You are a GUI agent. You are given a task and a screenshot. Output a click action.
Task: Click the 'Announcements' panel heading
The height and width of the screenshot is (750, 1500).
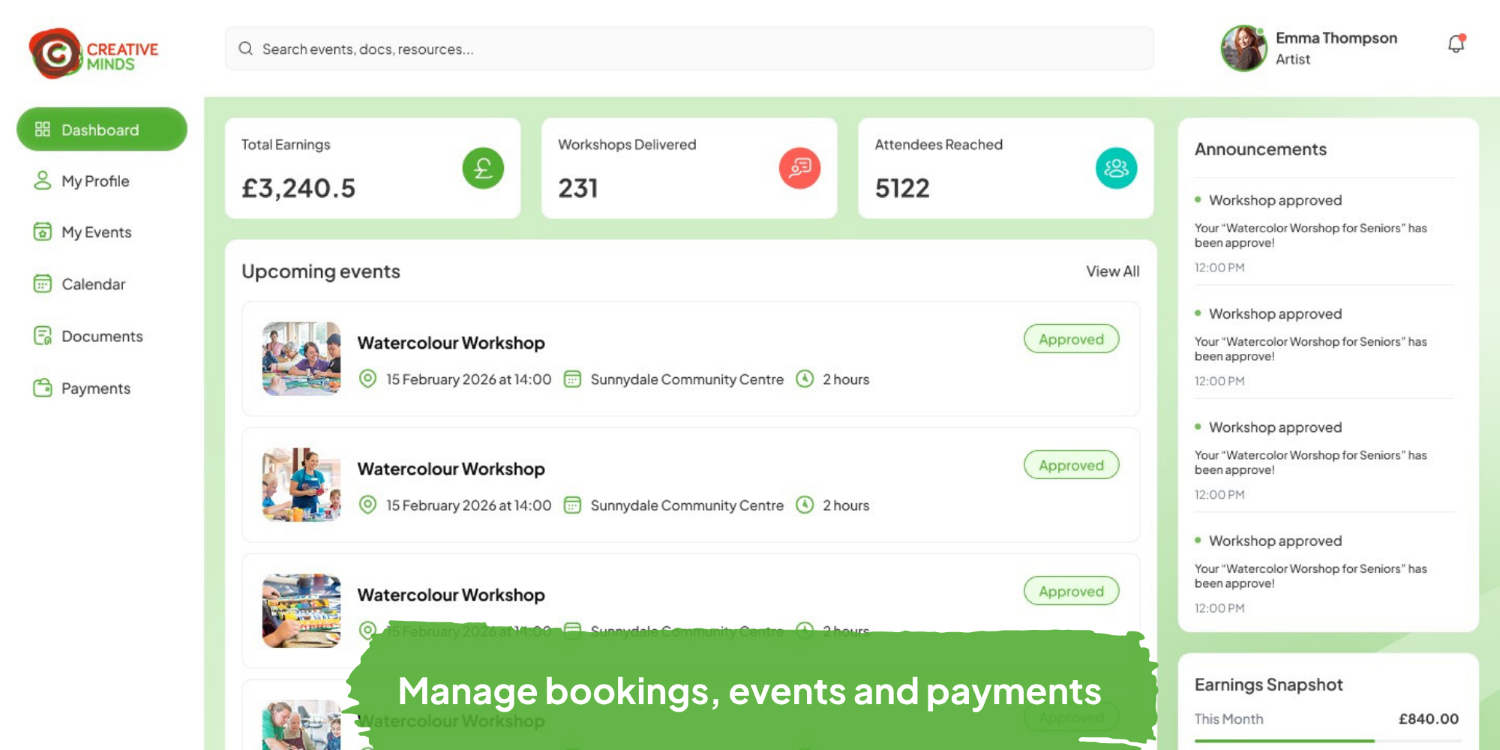pos(1260,149)
